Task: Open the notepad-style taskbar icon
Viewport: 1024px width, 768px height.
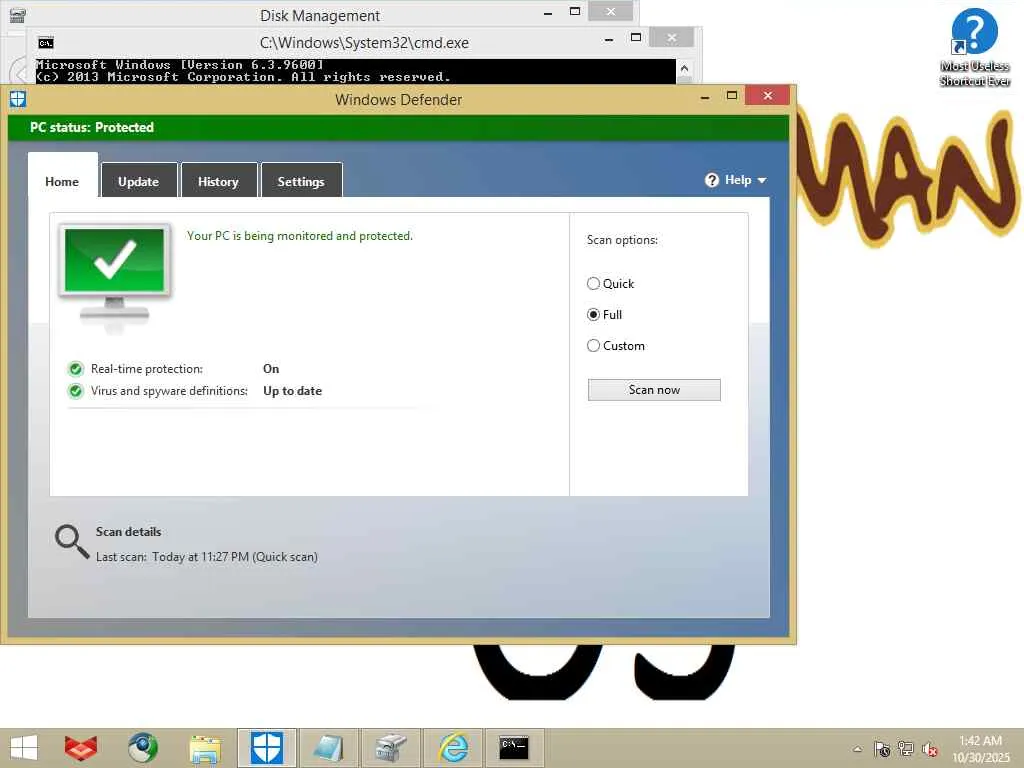Action: (328, 748)
